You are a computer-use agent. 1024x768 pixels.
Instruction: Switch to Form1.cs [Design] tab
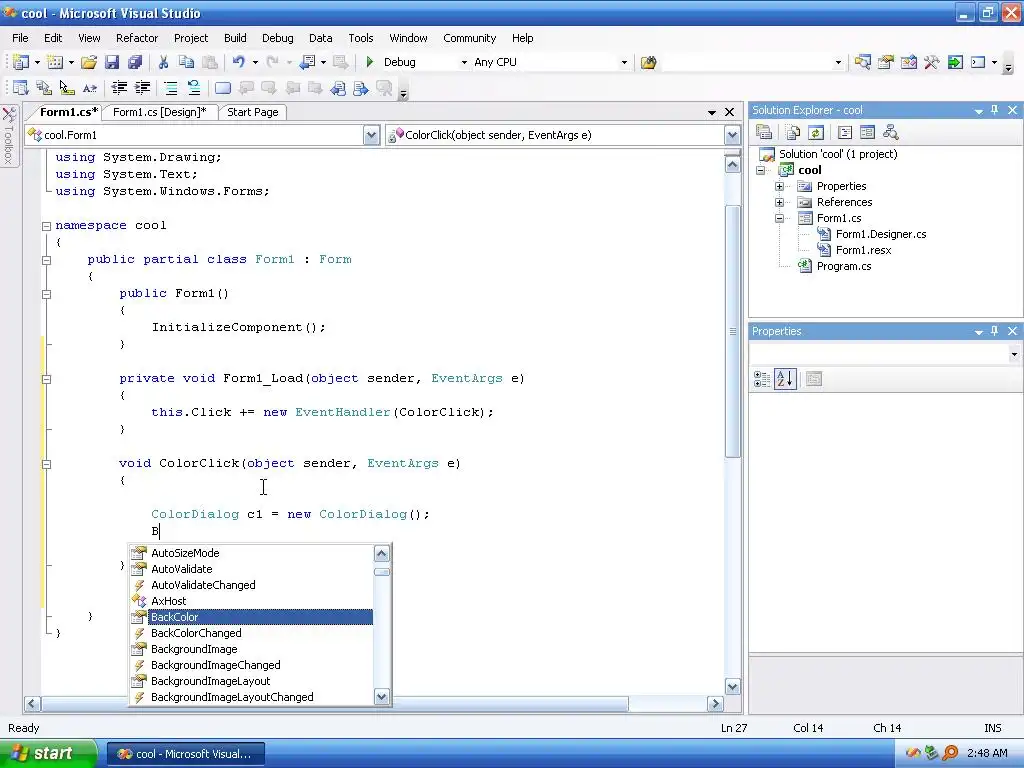[x=159, y=112]
